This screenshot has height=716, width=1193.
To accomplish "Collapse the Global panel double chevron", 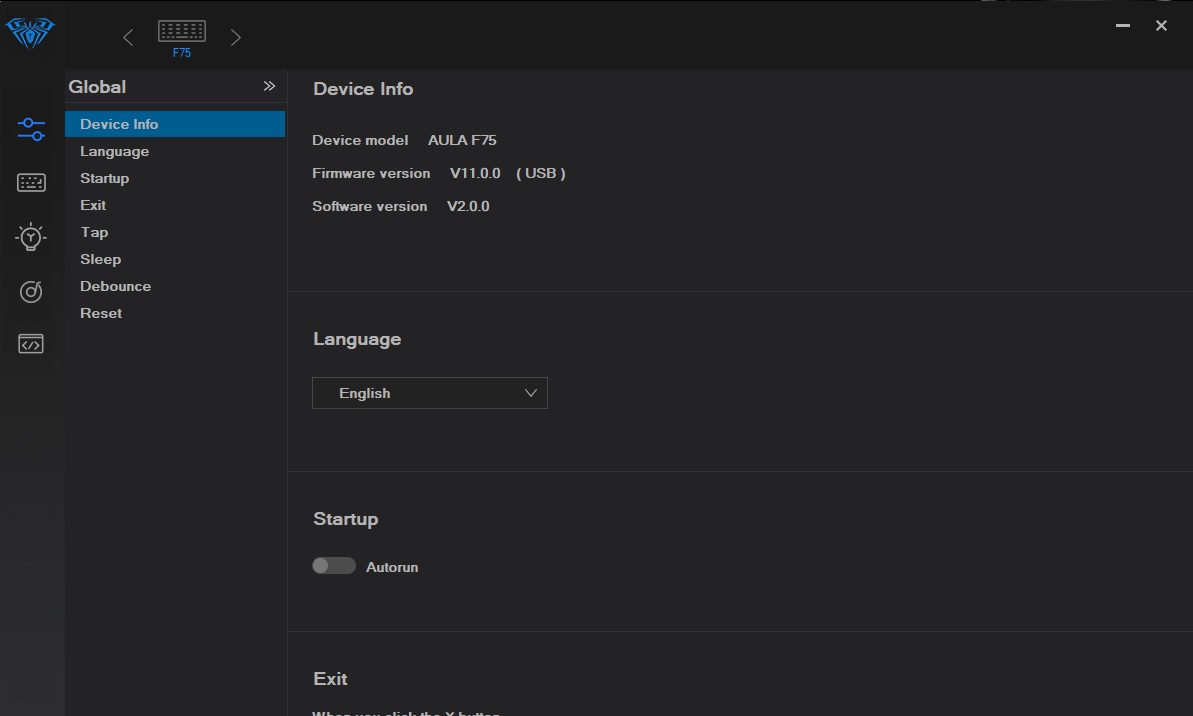I will pos(269,86).
